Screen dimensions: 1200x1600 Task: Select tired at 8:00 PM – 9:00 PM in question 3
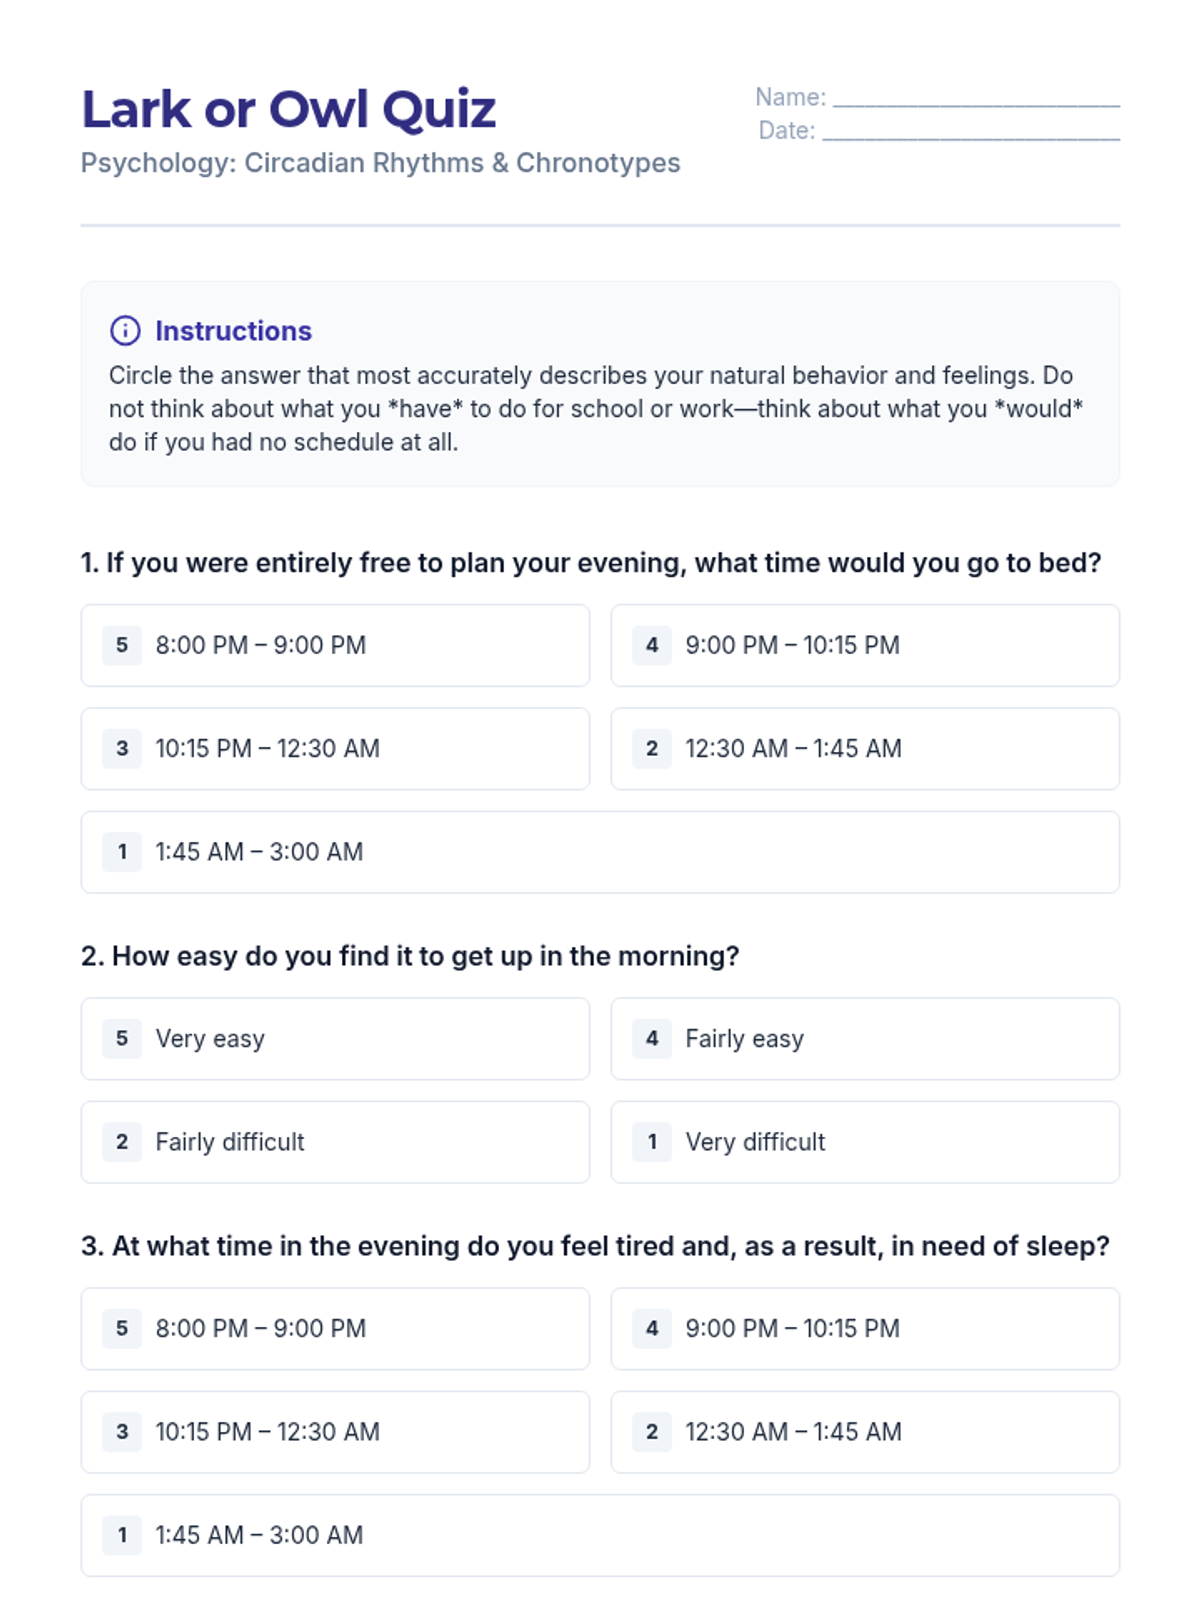tap(335, 1328)
